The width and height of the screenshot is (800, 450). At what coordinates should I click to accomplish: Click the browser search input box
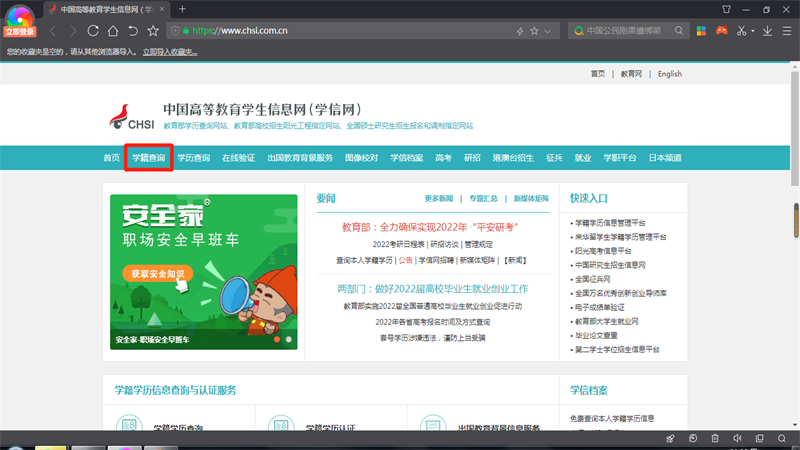pos(628,31)
